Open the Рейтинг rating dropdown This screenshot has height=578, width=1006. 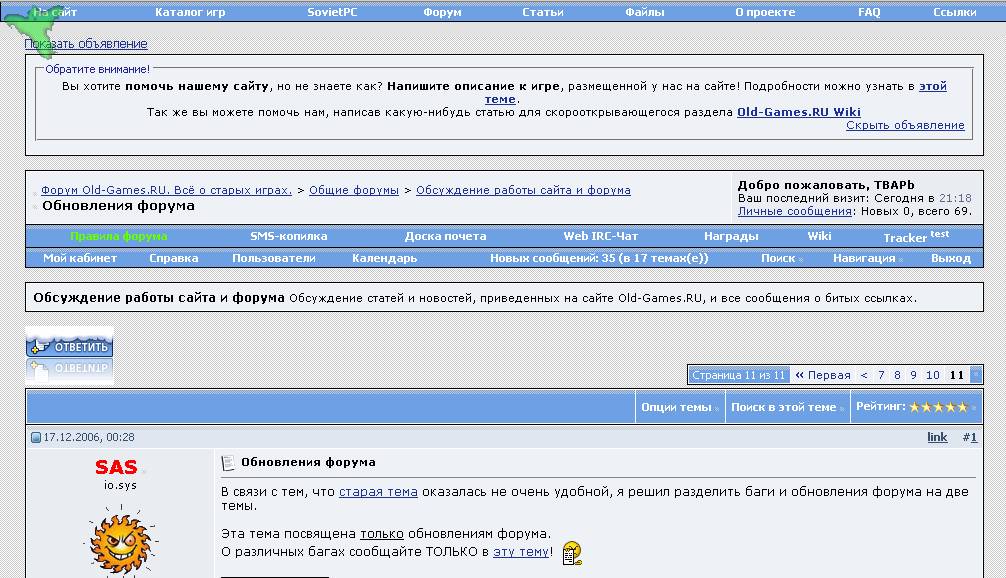pyautogui.click(x=916, y=407)
